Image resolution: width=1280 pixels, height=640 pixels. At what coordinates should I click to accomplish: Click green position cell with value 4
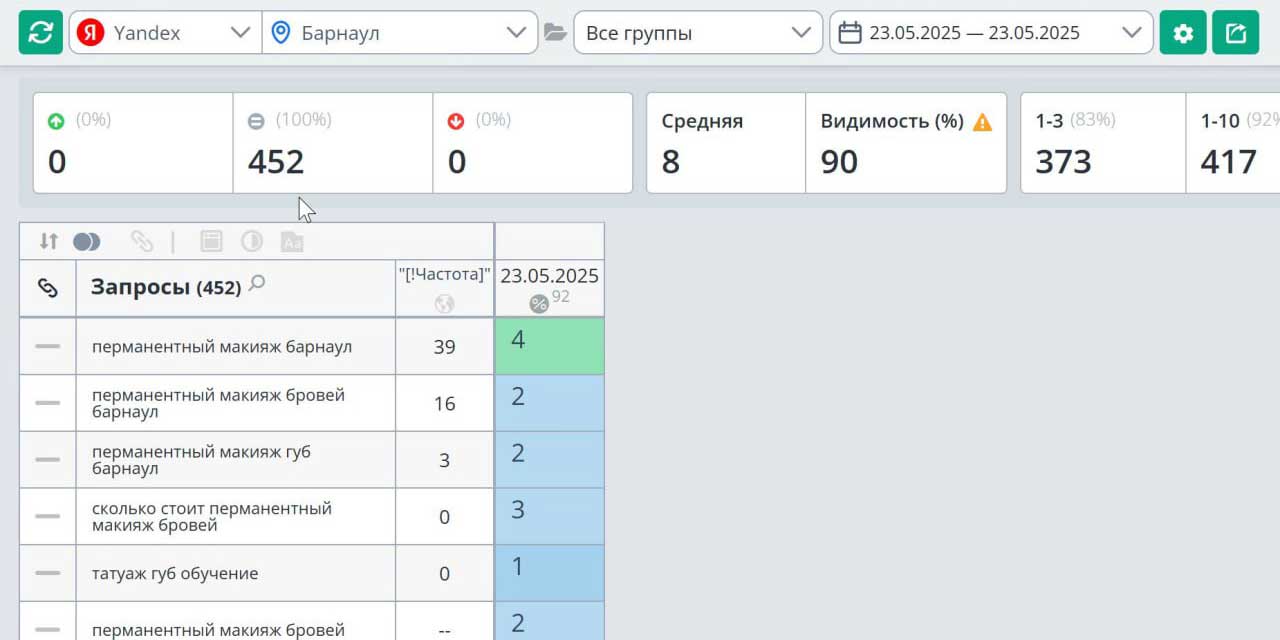[549, 346]
